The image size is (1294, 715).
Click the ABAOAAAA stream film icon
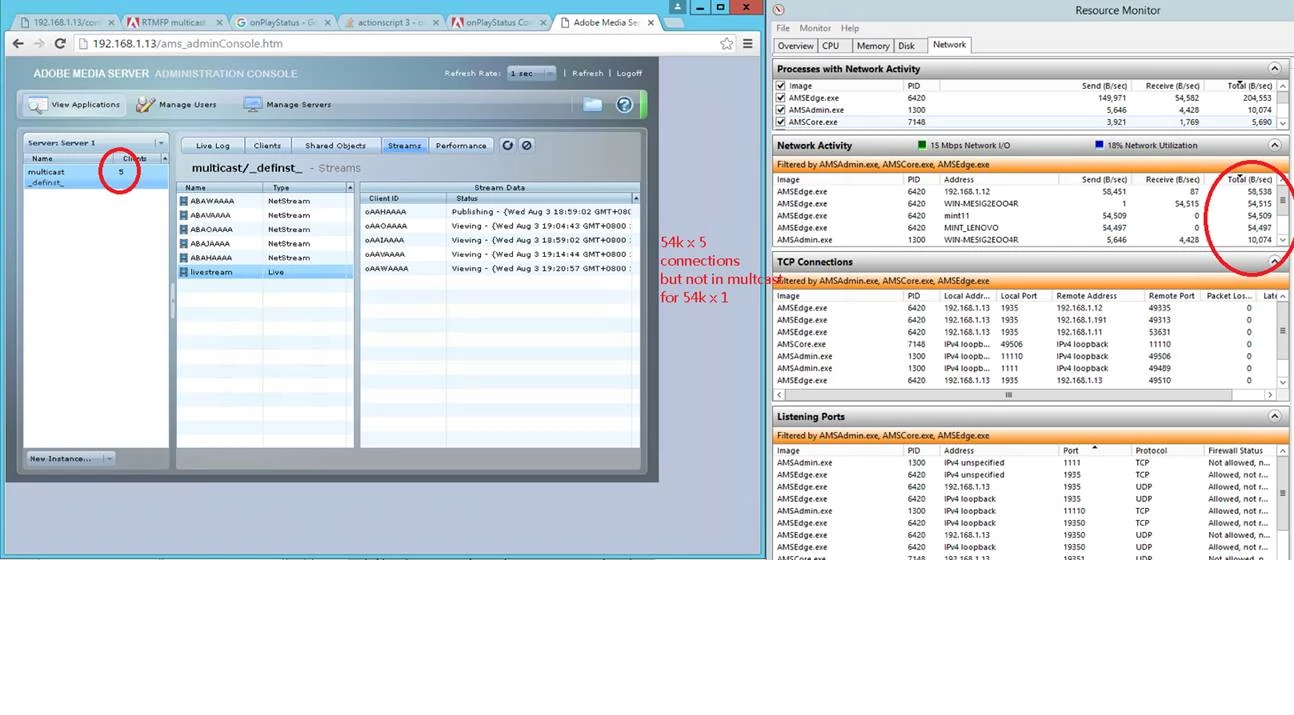click(184, 229)
